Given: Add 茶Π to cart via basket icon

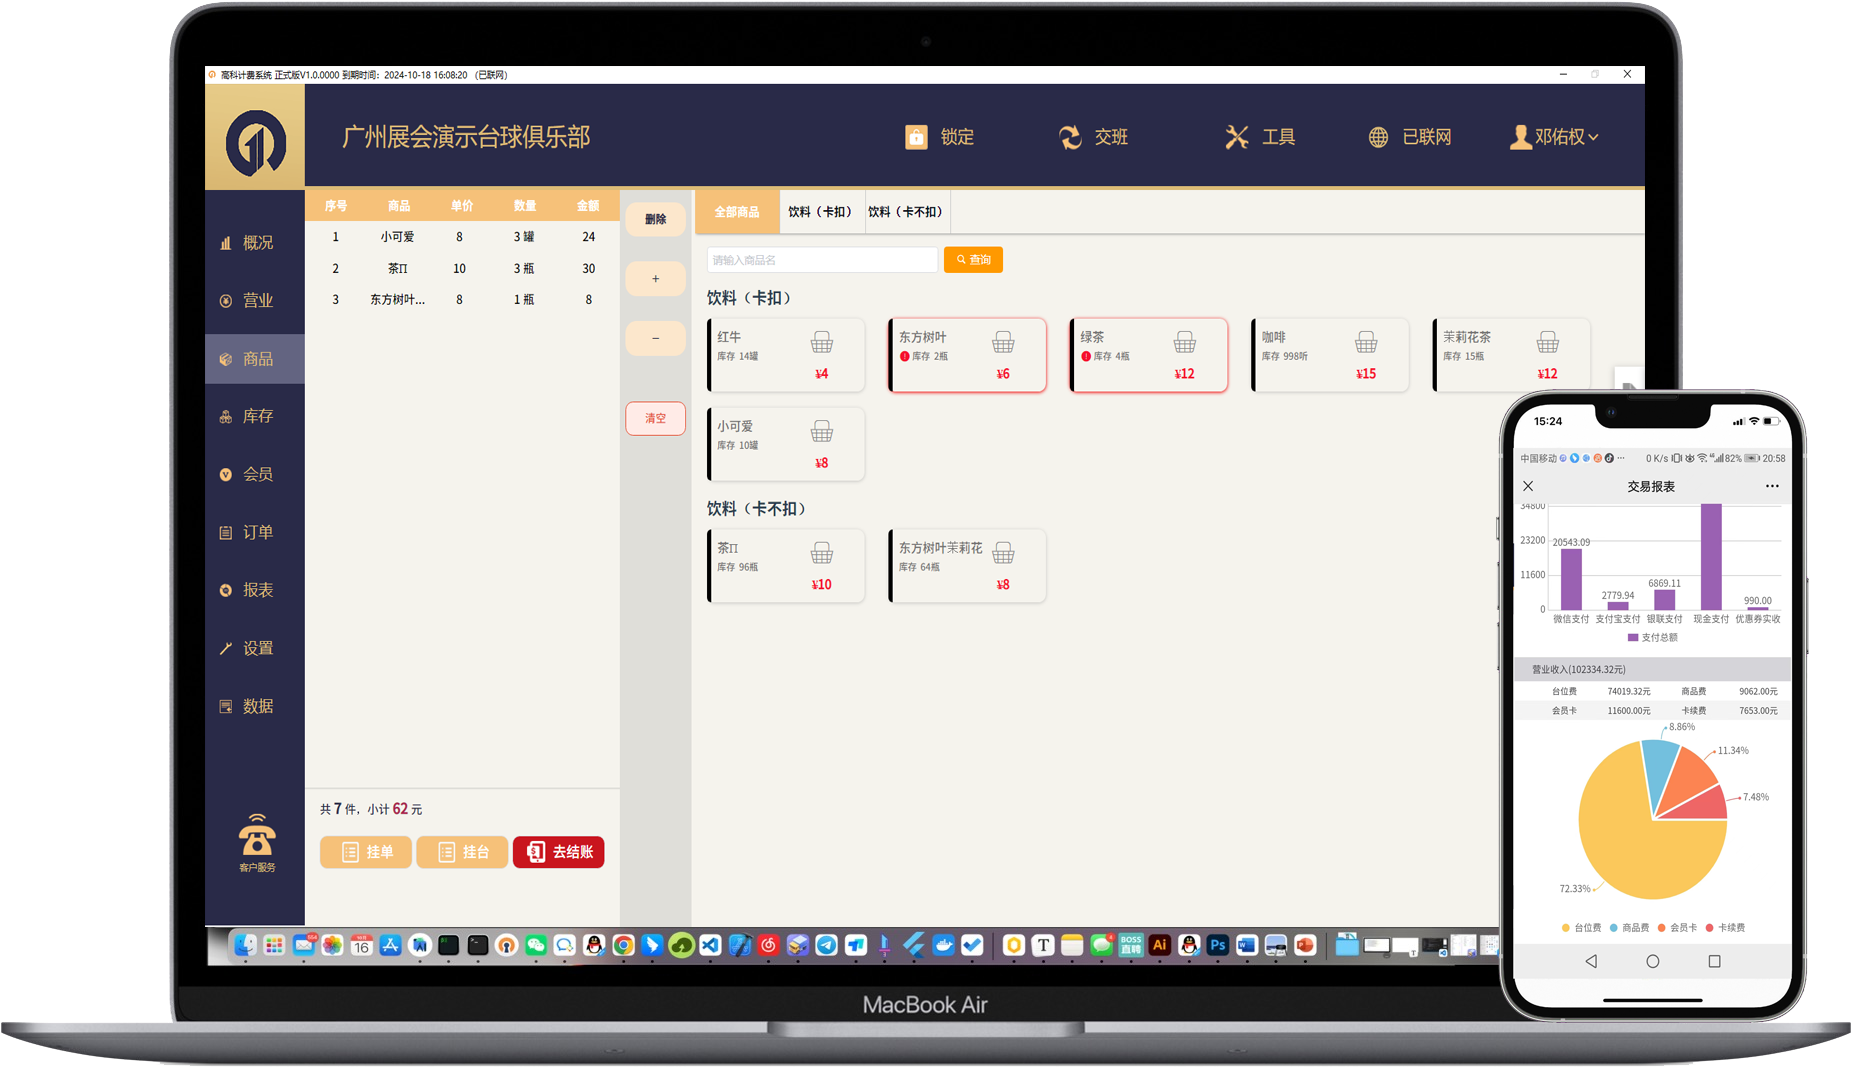Looking at the screenshot, I should click(822, 553).
